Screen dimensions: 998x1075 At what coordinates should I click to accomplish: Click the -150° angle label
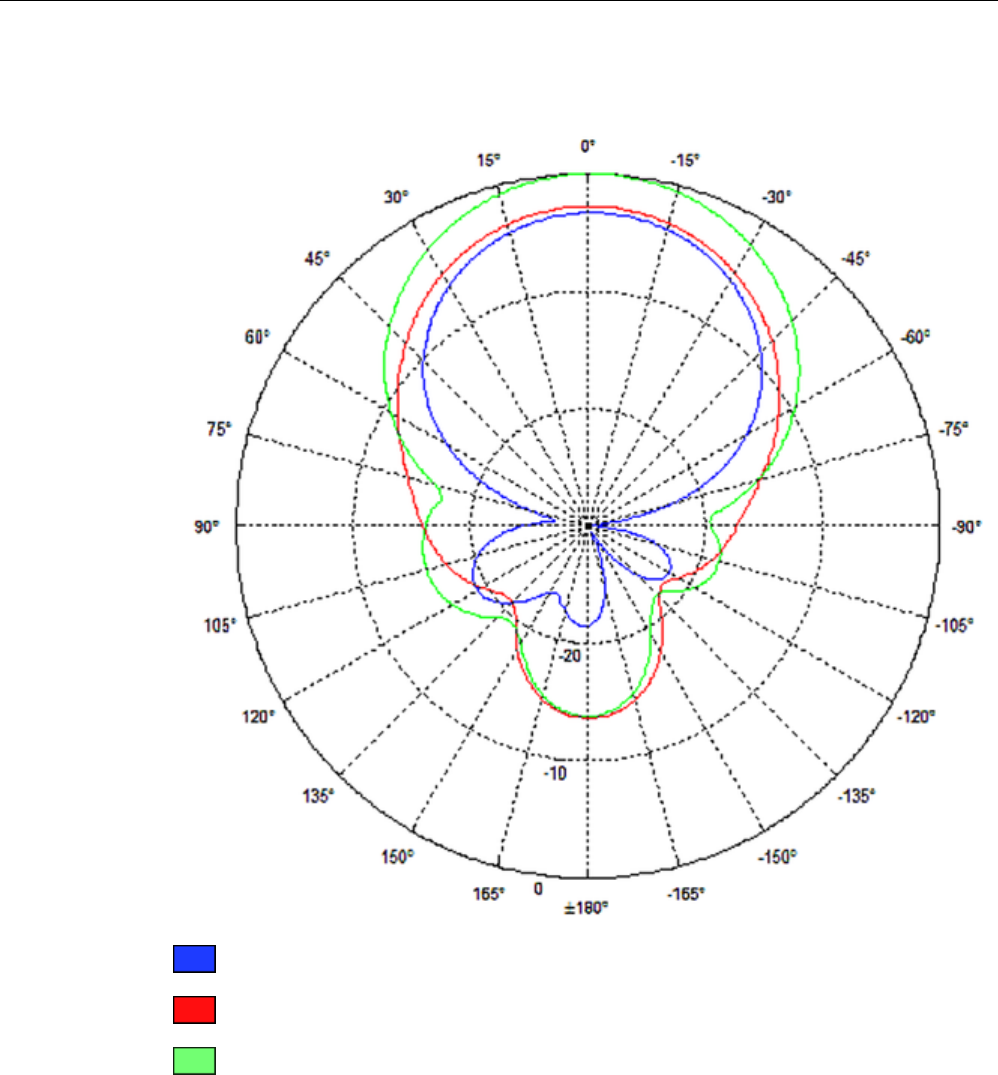pos(777,857)
